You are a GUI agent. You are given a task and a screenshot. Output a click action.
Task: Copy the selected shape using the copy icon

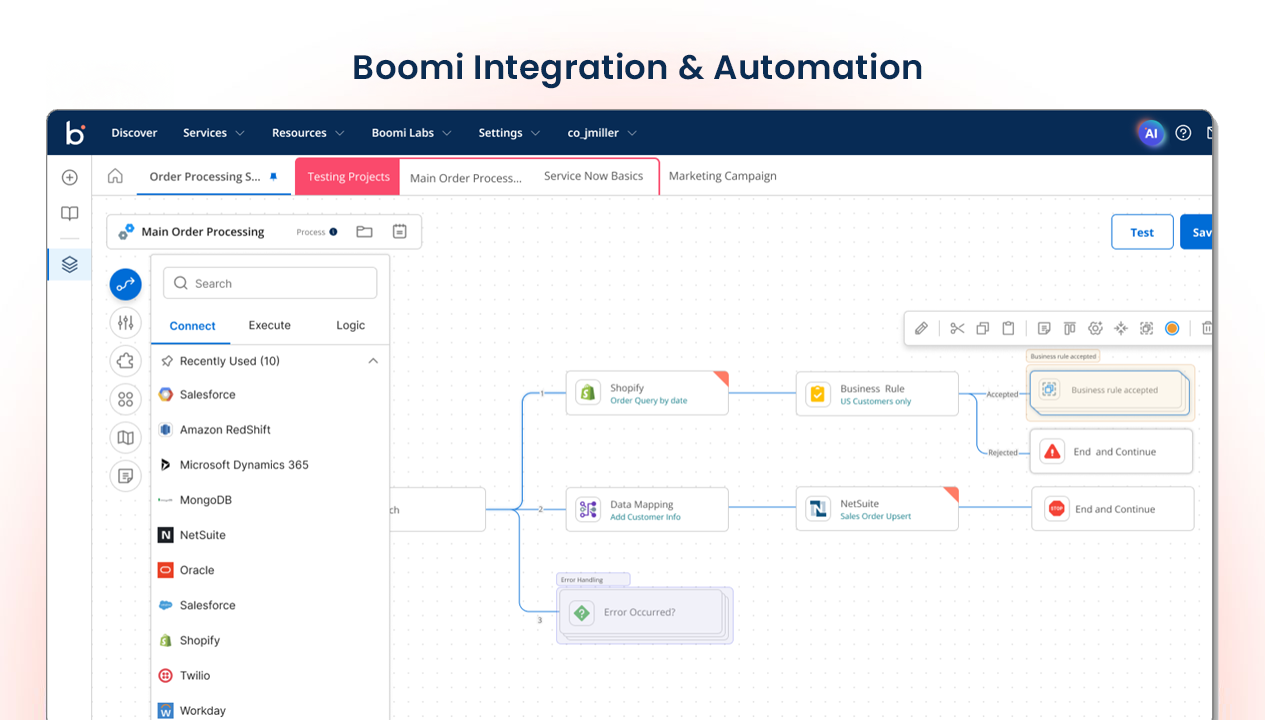point(982,327)
